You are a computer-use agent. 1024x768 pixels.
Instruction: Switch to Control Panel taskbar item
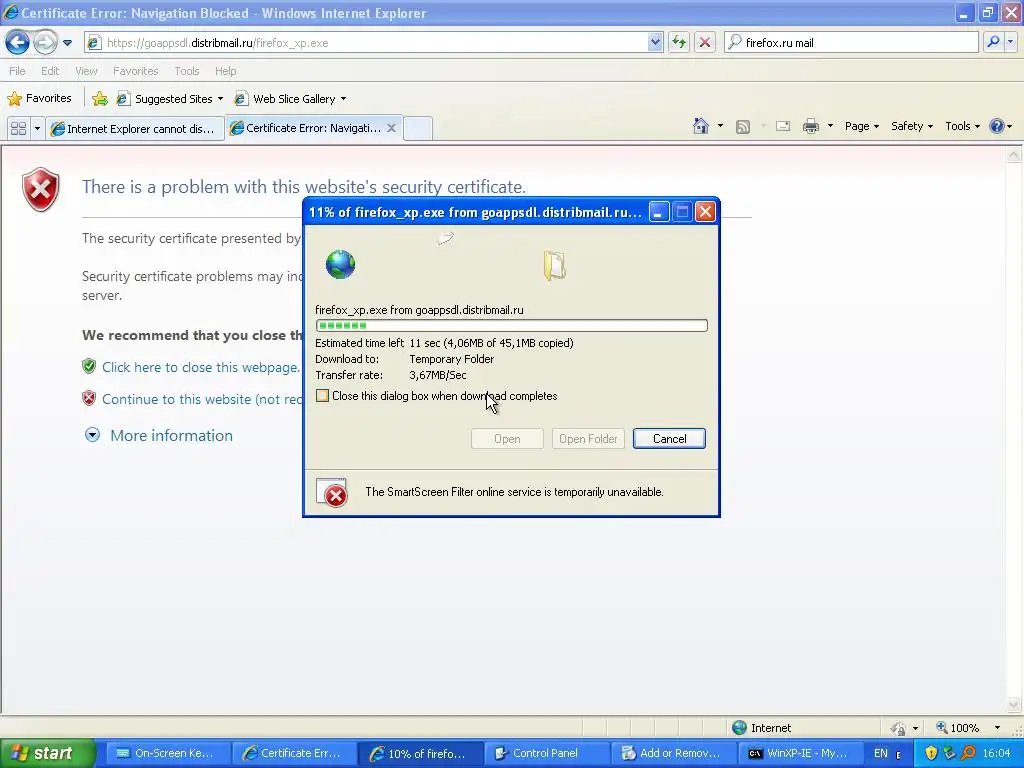pyautogui.click(x=548, y=753)
